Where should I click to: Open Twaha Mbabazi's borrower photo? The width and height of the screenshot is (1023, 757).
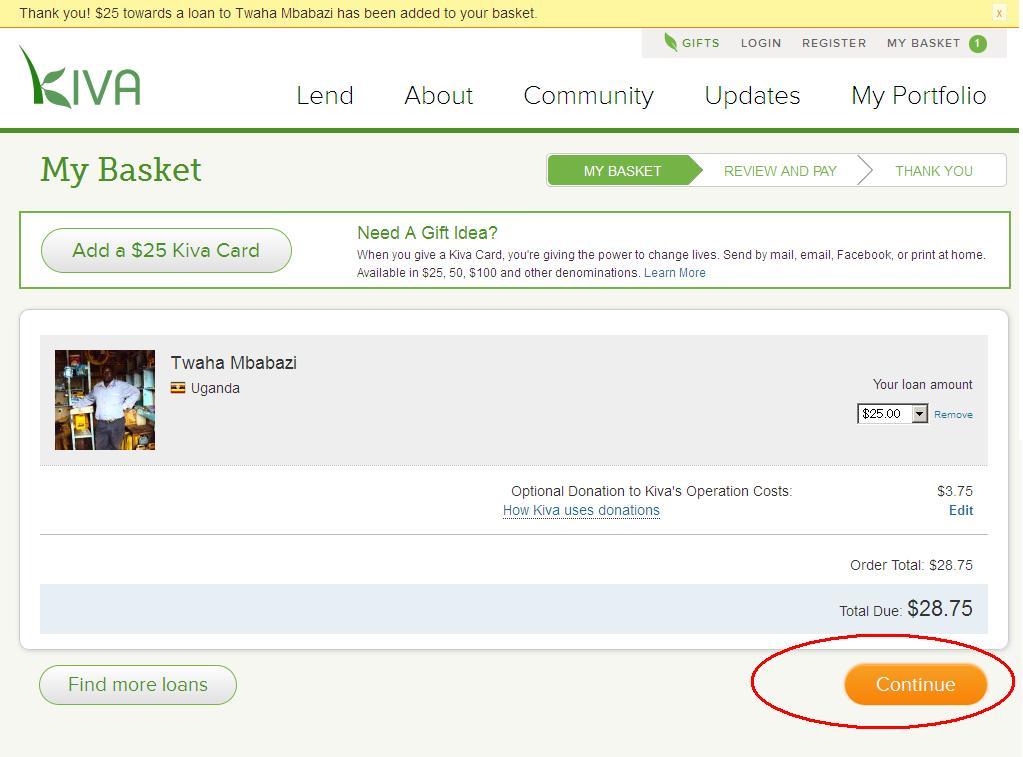pos(105,400)
